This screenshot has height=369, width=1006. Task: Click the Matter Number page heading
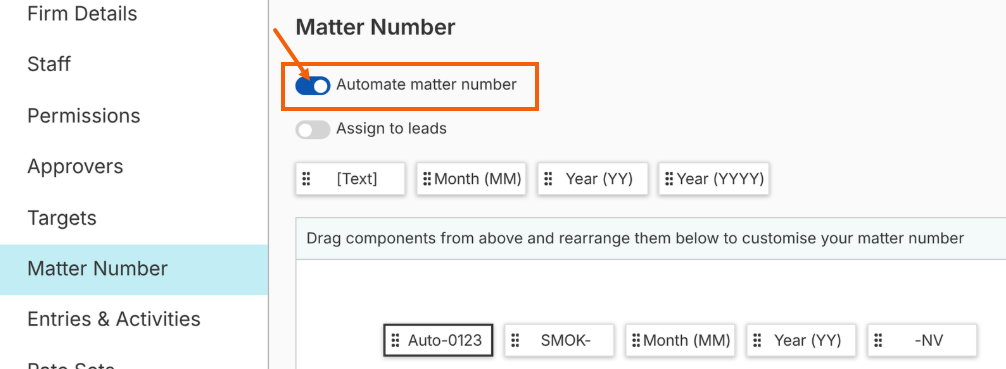point(375,28)
